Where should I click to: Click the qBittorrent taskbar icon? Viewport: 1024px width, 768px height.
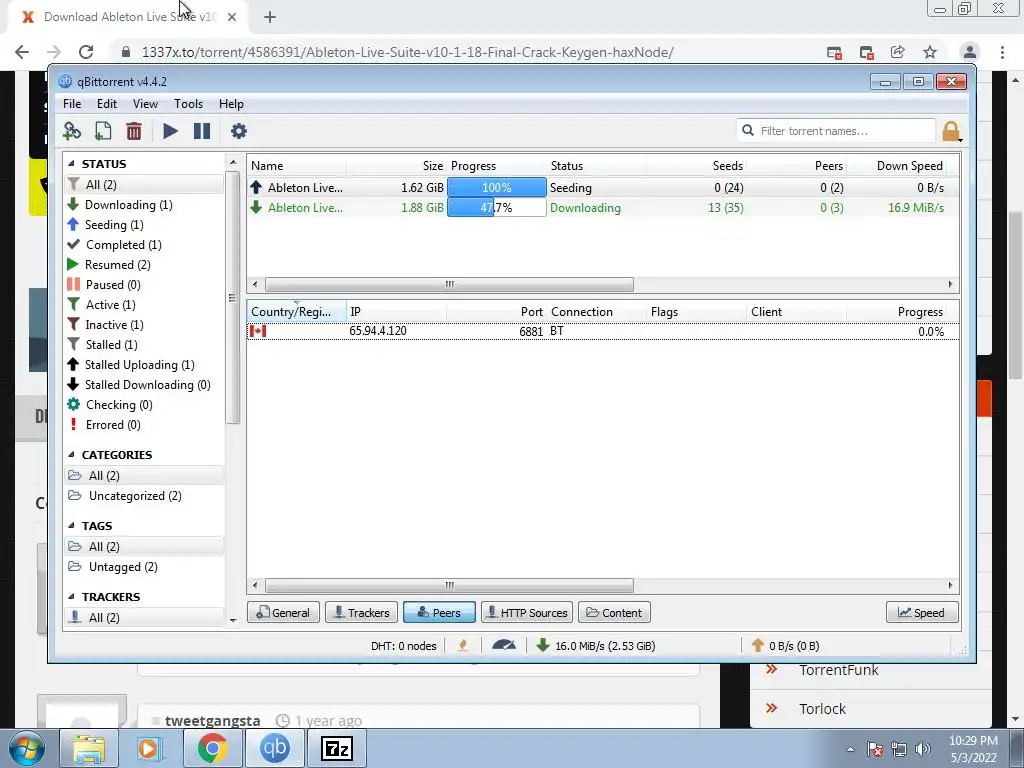coord(274,748)
